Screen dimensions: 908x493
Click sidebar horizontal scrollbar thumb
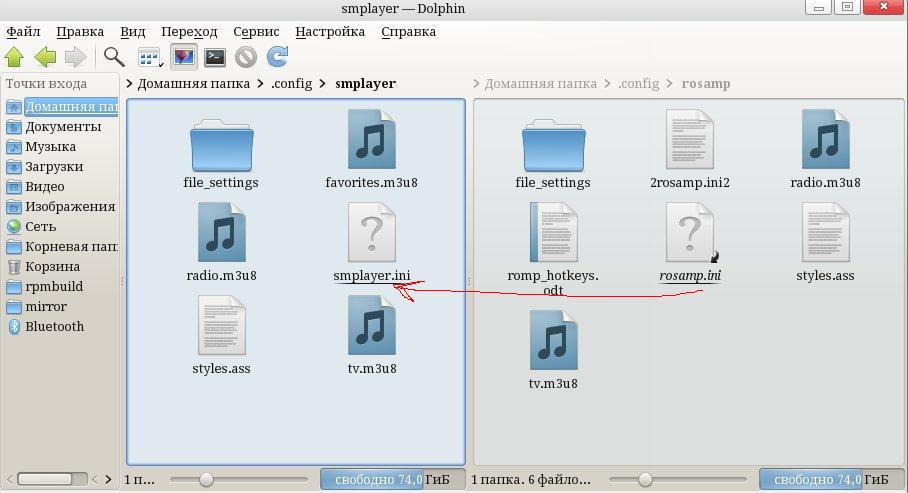[x=45, y=479]
